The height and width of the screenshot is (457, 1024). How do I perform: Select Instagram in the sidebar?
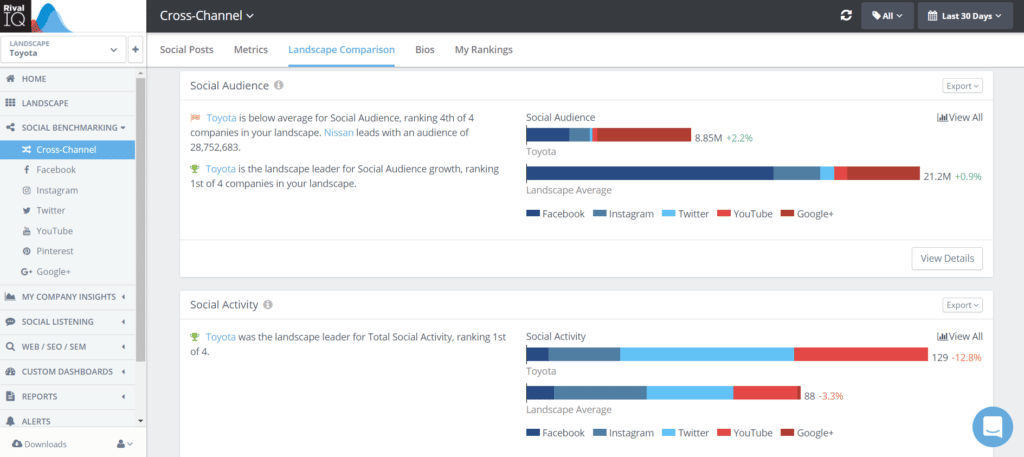pos(57,190)
